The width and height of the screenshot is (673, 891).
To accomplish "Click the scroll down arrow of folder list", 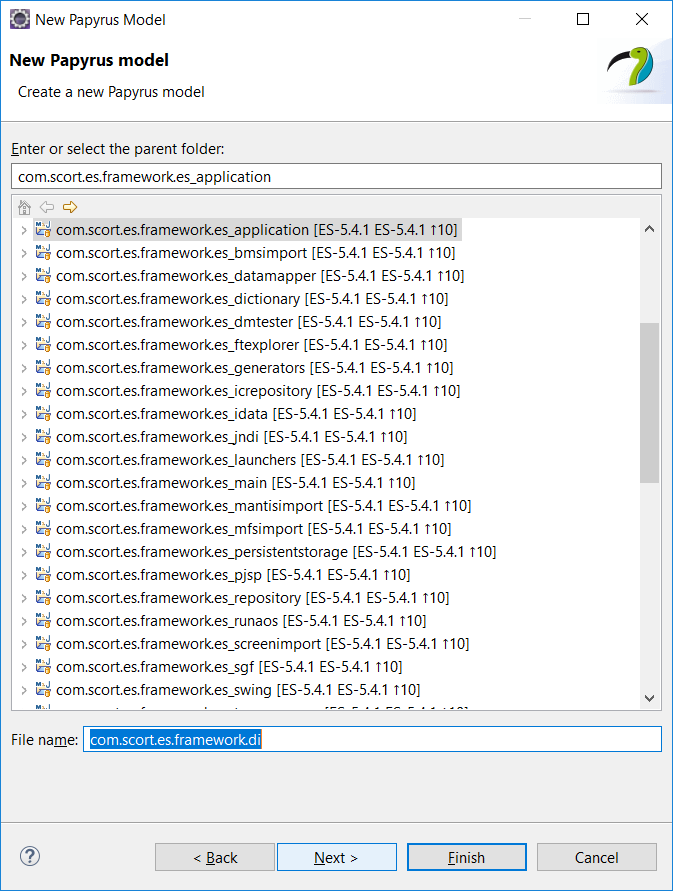I will pos(649,698).
